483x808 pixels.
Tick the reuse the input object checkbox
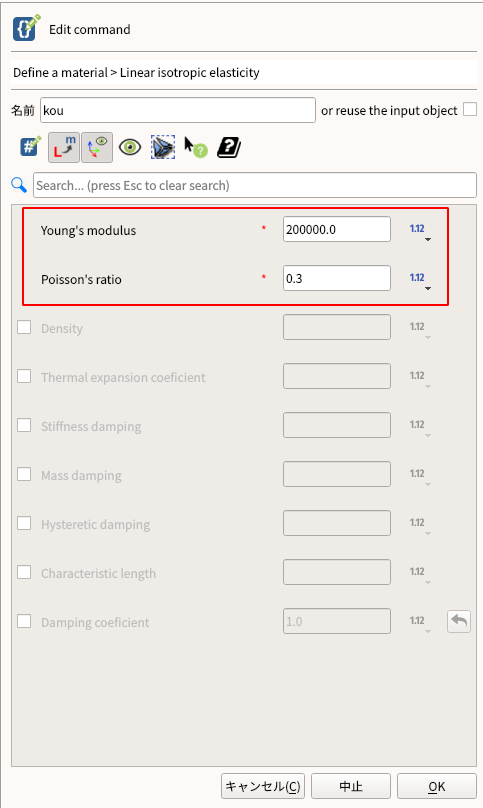tap(470, 109)
